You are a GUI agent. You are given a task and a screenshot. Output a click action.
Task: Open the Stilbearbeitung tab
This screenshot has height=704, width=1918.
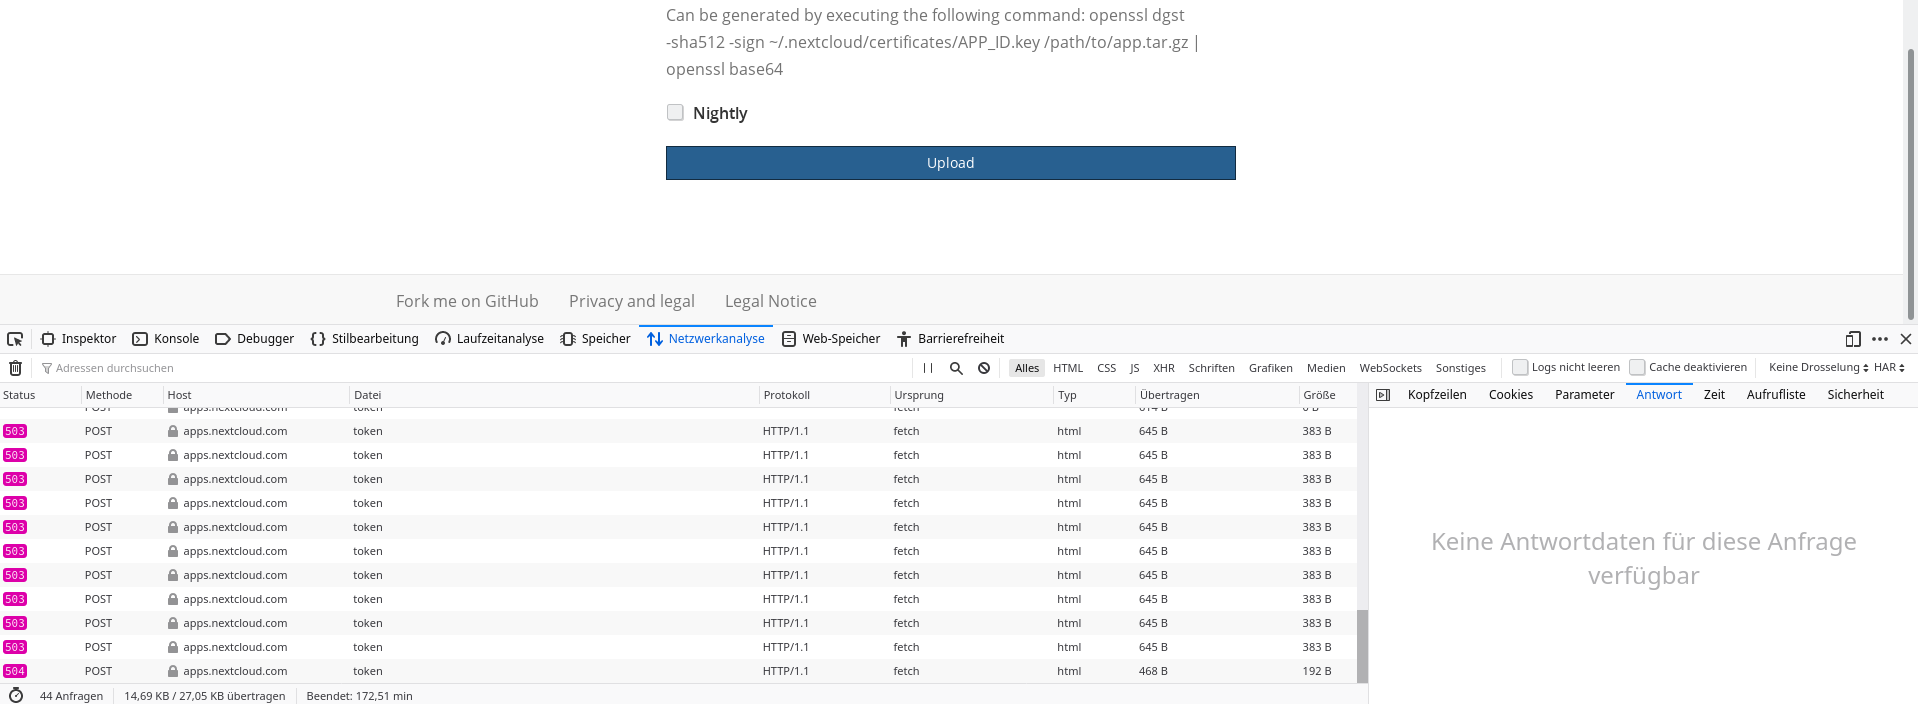pos(364,339)
